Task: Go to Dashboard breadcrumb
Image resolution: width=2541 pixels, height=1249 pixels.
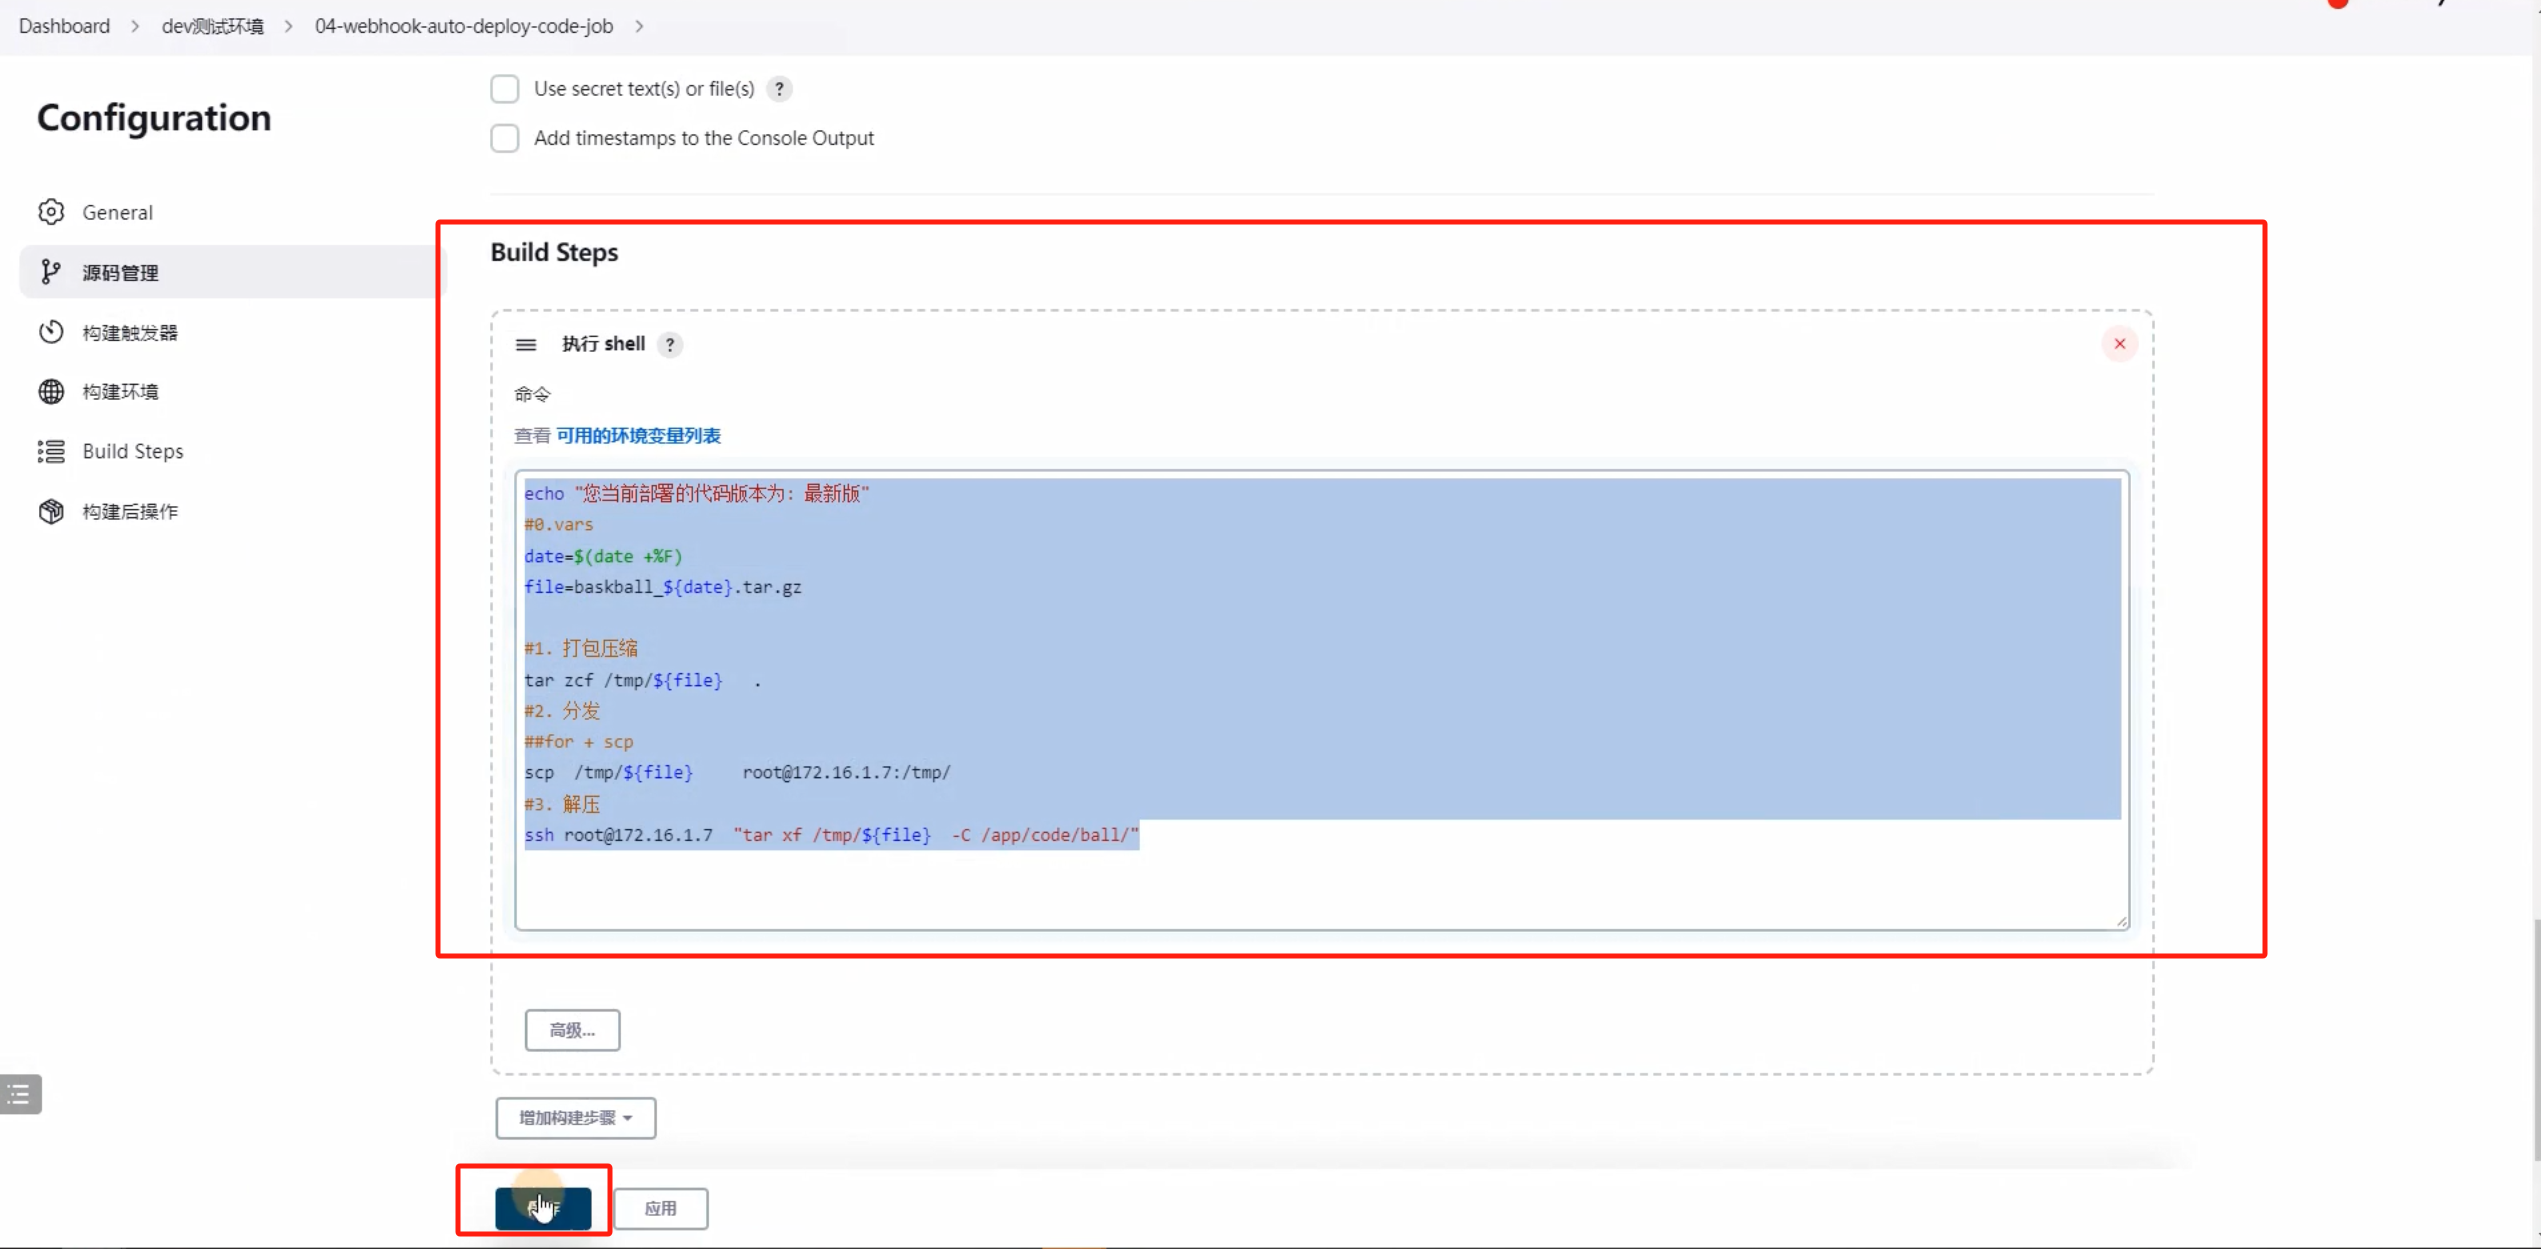Action: [x=64, y=26]
